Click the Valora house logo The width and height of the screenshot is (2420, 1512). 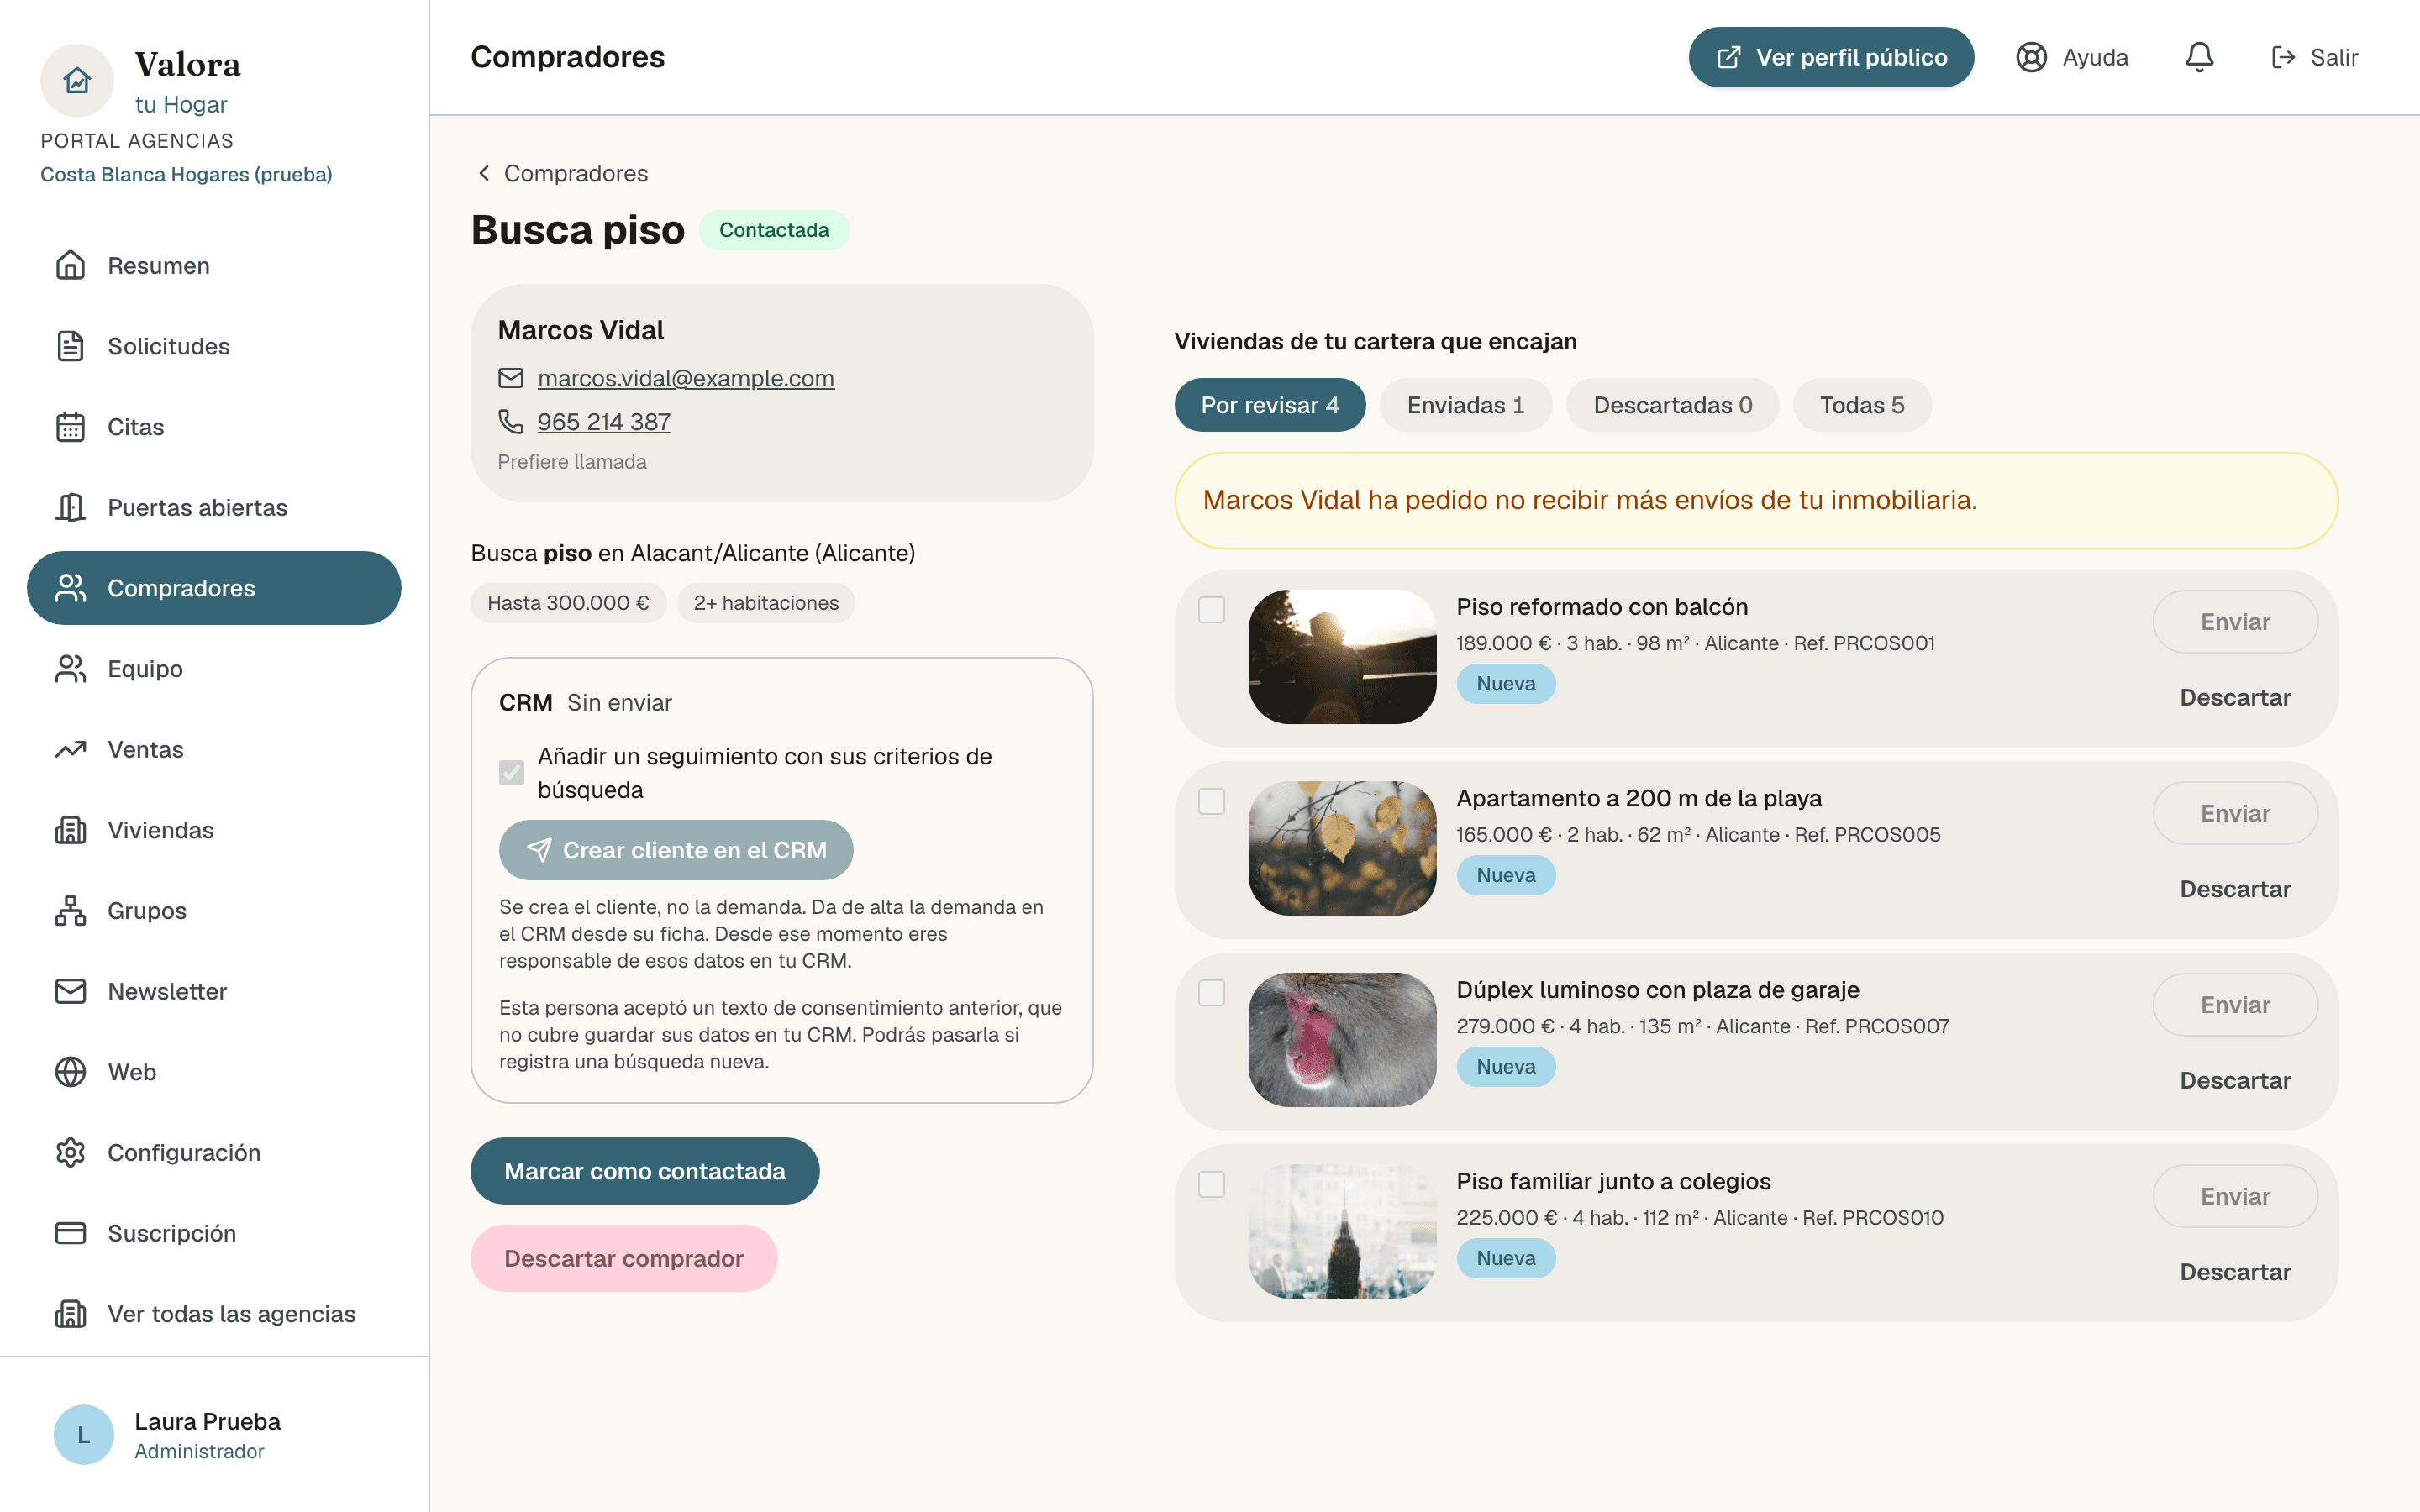tap(77, 80)
